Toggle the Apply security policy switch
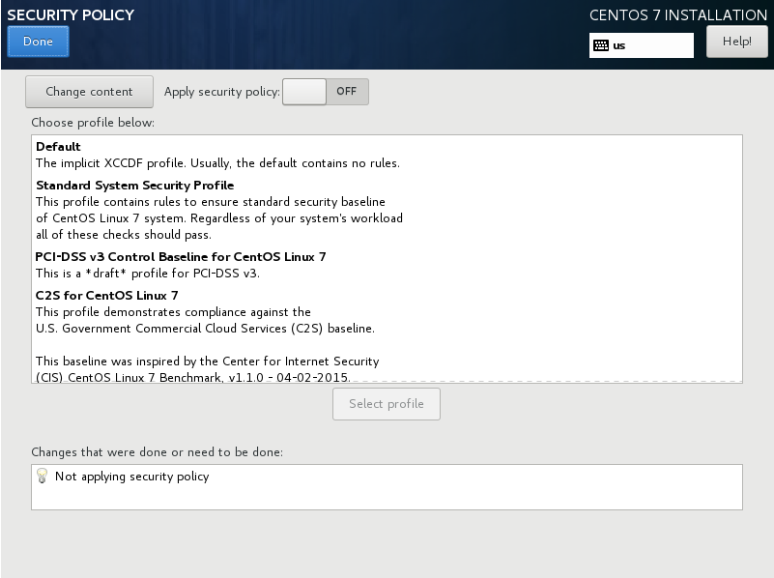This screenshot has height=578, width=774. click(325, 91)
